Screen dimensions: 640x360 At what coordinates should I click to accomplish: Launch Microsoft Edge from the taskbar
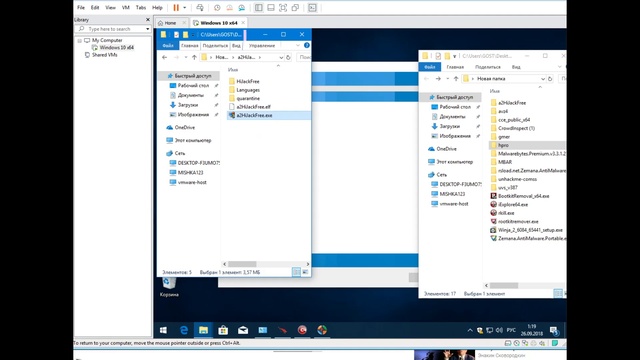click(x=184, y=330)
